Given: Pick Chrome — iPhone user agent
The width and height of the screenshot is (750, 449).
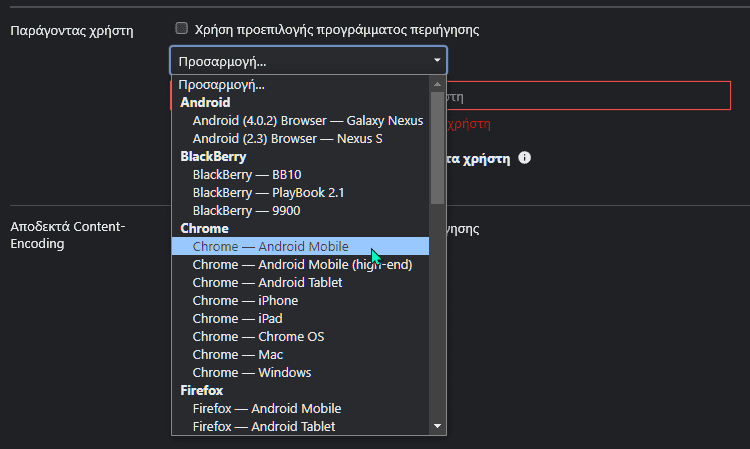Looking at the screenshot, I should [x=245, y=301].
